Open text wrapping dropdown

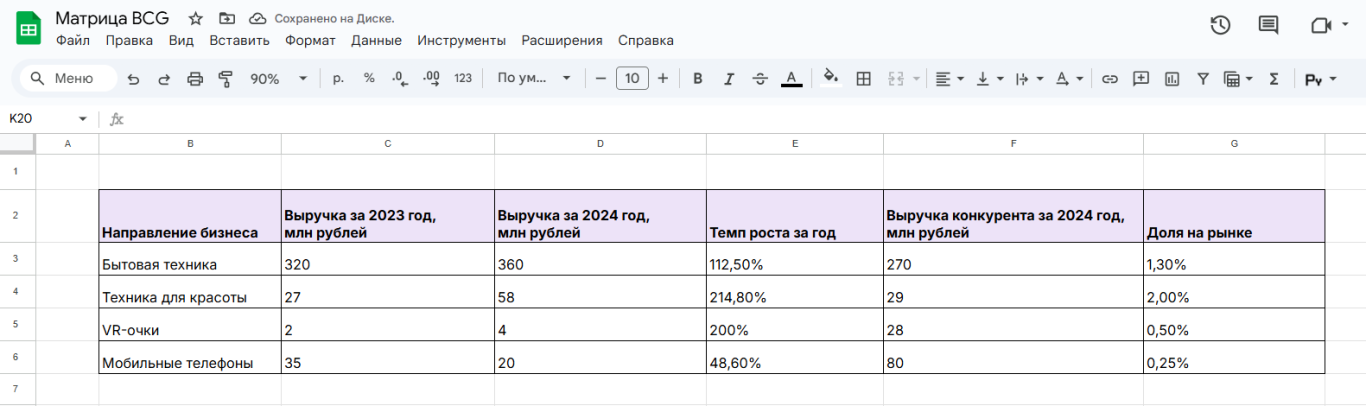[1029, 78]
